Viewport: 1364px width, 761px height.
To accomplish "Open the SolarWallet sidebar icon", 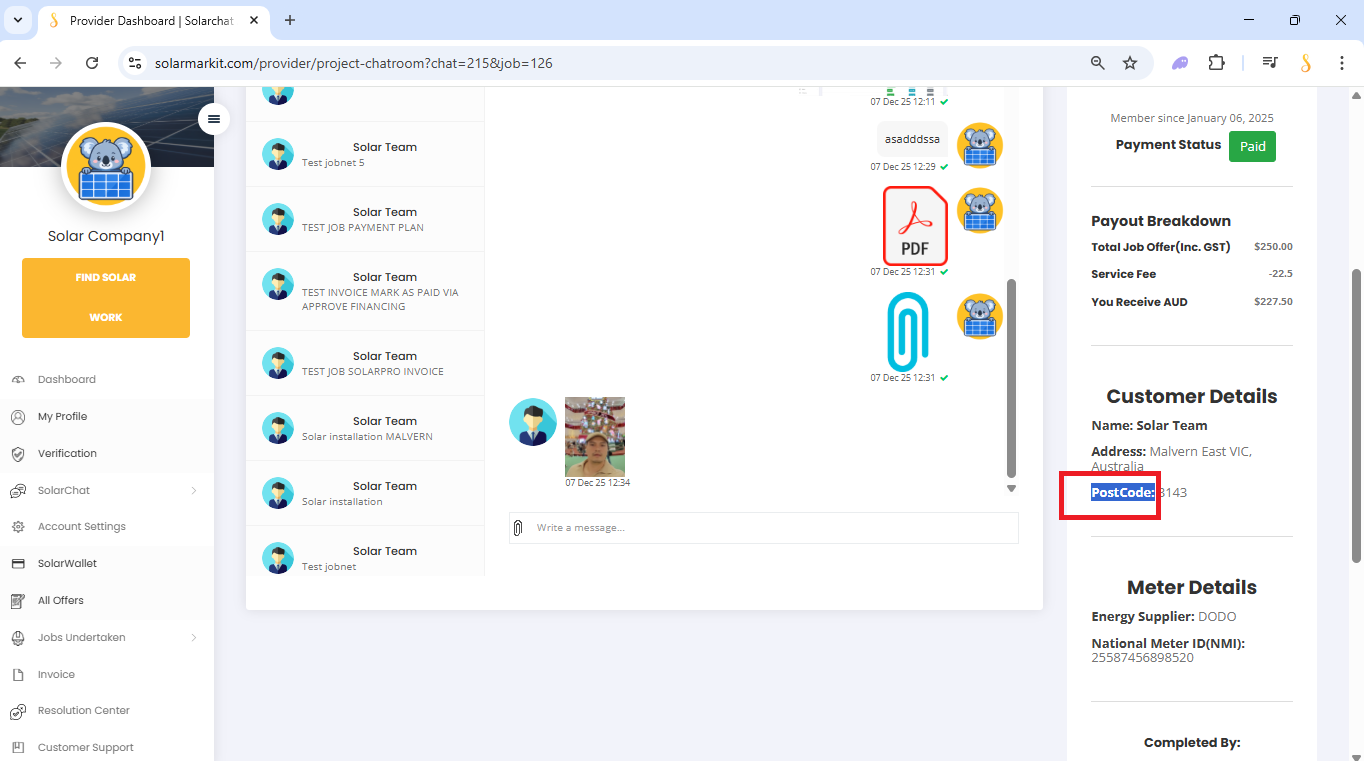I will pos(18,564).
